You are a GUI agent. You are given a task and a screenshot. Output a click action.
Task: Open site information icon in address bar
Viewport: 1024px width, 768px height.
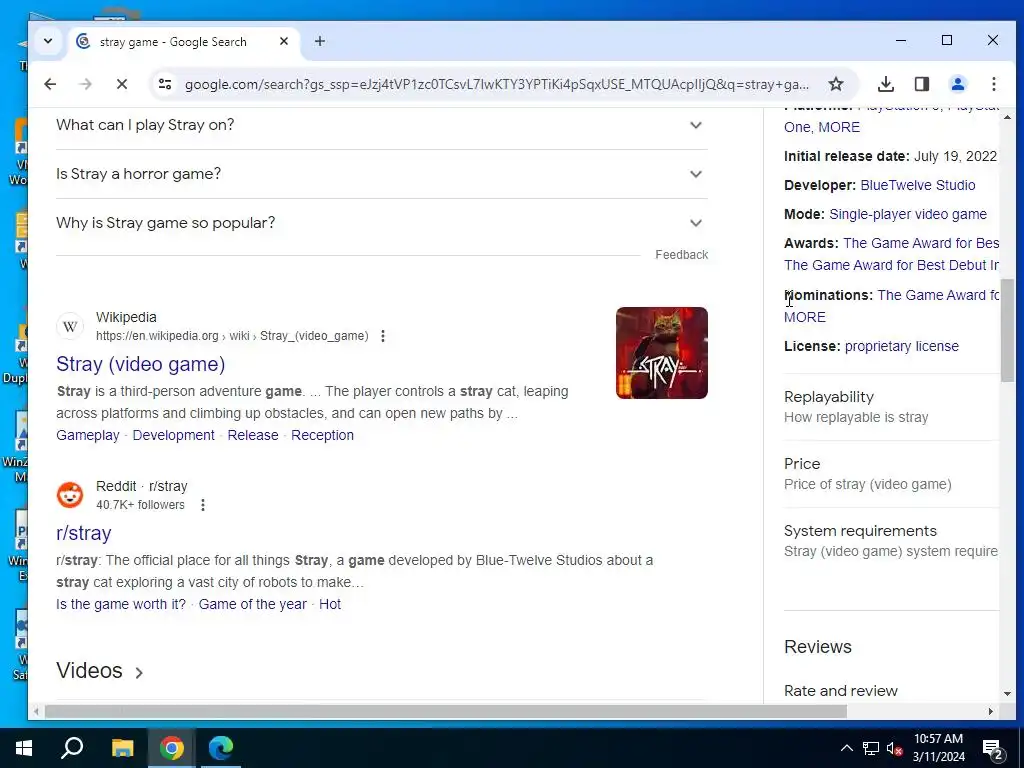tap(165, 84)
